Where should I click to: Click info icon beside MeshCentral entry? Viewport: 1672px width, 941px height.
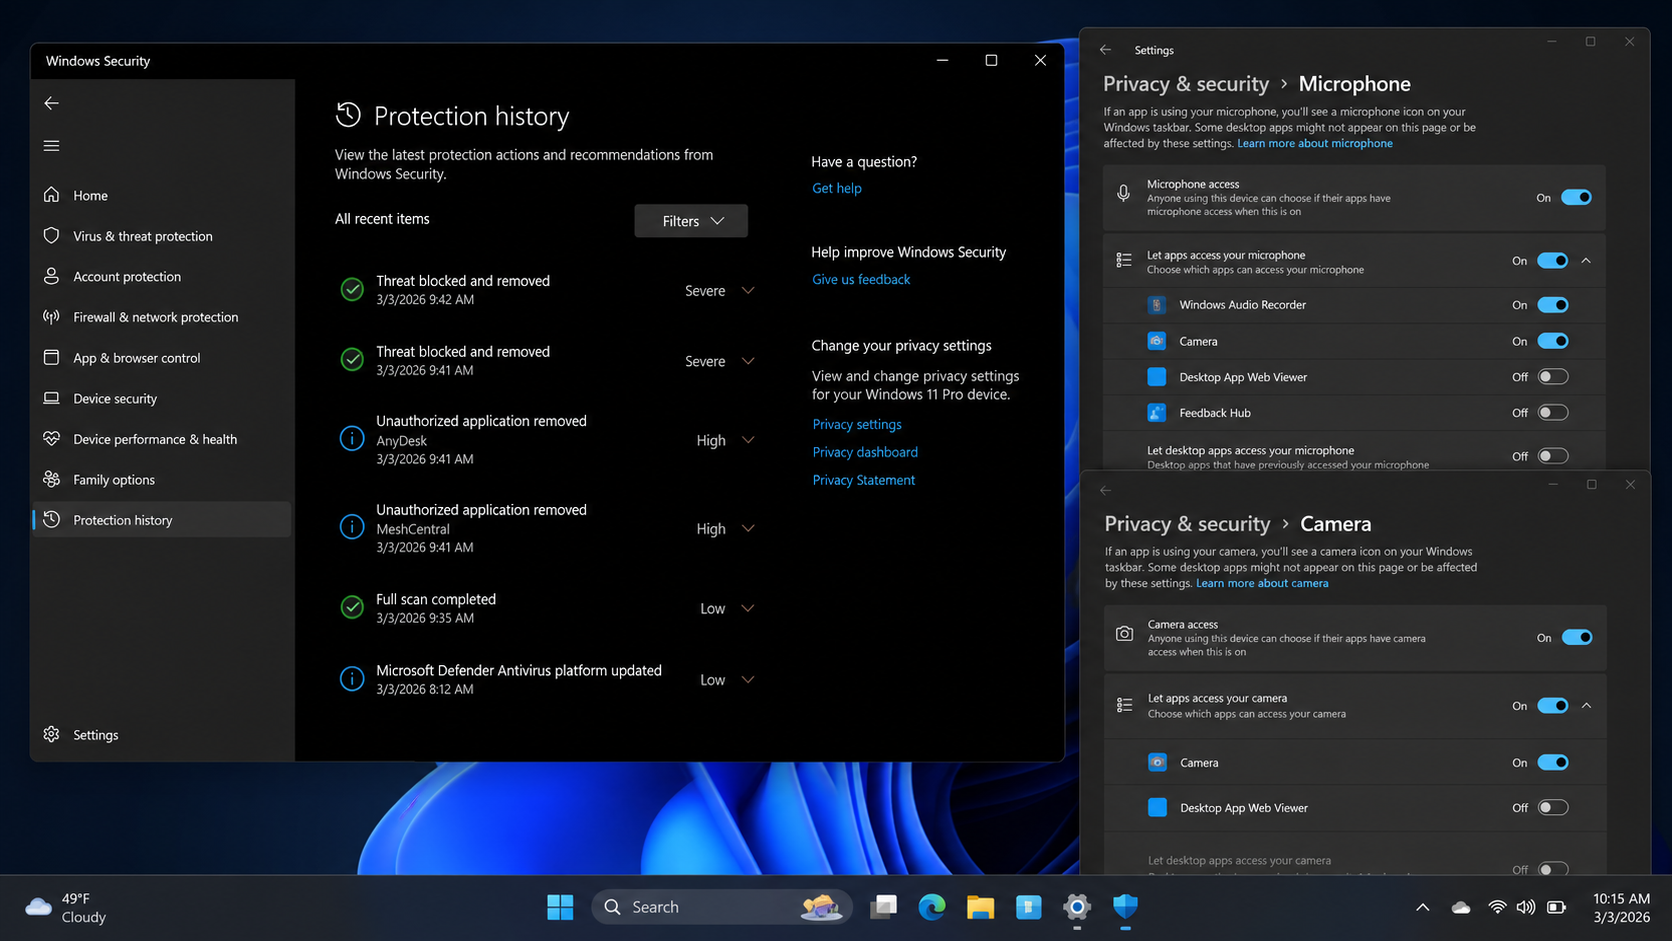352,527
